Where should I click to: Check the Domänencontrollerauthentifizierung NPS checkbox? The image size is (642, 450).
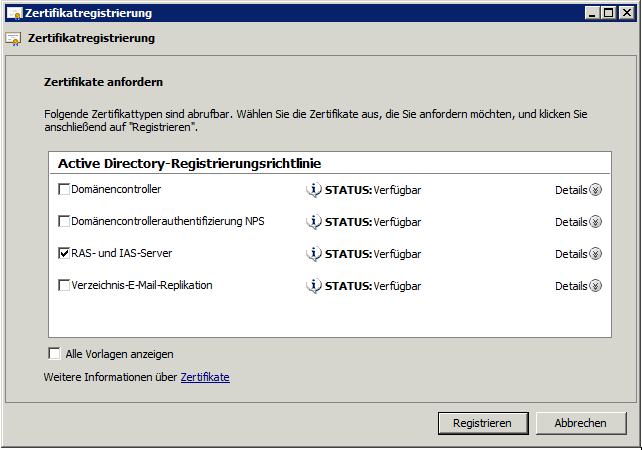(x=64, y=221)
